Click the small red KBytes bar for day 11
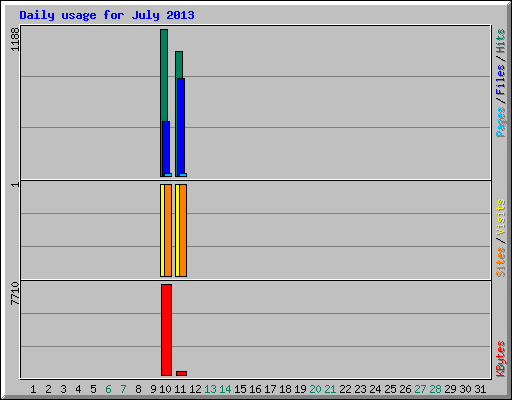This screenshot has width=512, height=400. (181, 373)
